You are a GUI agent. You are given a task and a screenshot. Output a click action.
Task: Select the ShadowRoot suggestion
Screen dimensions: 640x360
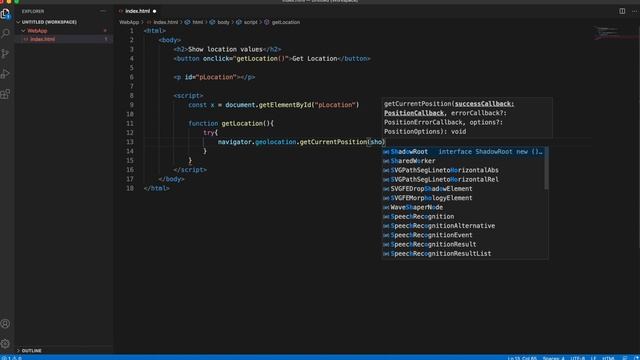pos(463,152)
